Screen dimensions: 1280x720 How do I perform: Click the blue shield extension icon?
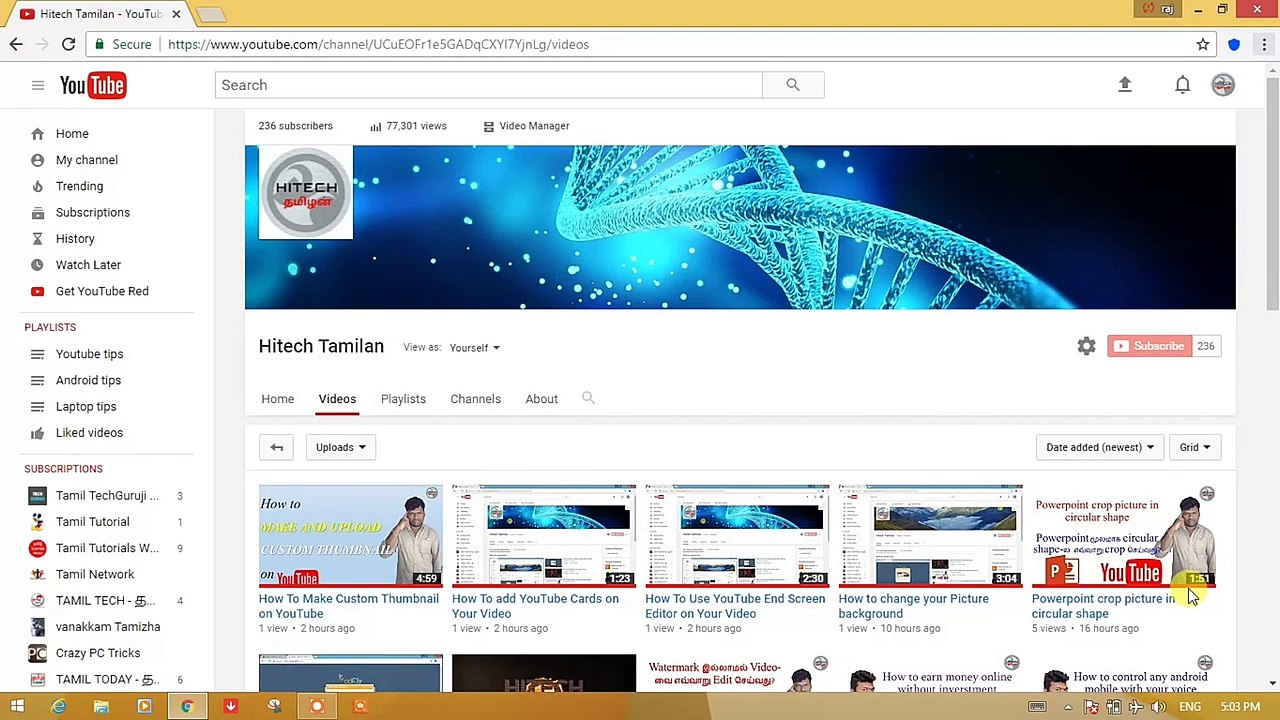tap(1234, 44)
